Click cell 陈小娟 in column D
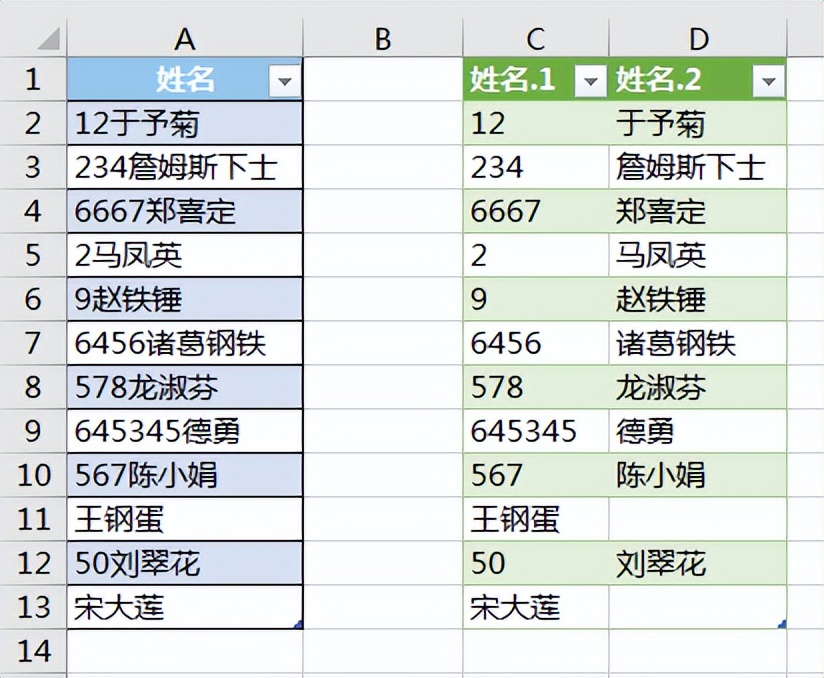The image size is (824, 678). coord(698,475)
